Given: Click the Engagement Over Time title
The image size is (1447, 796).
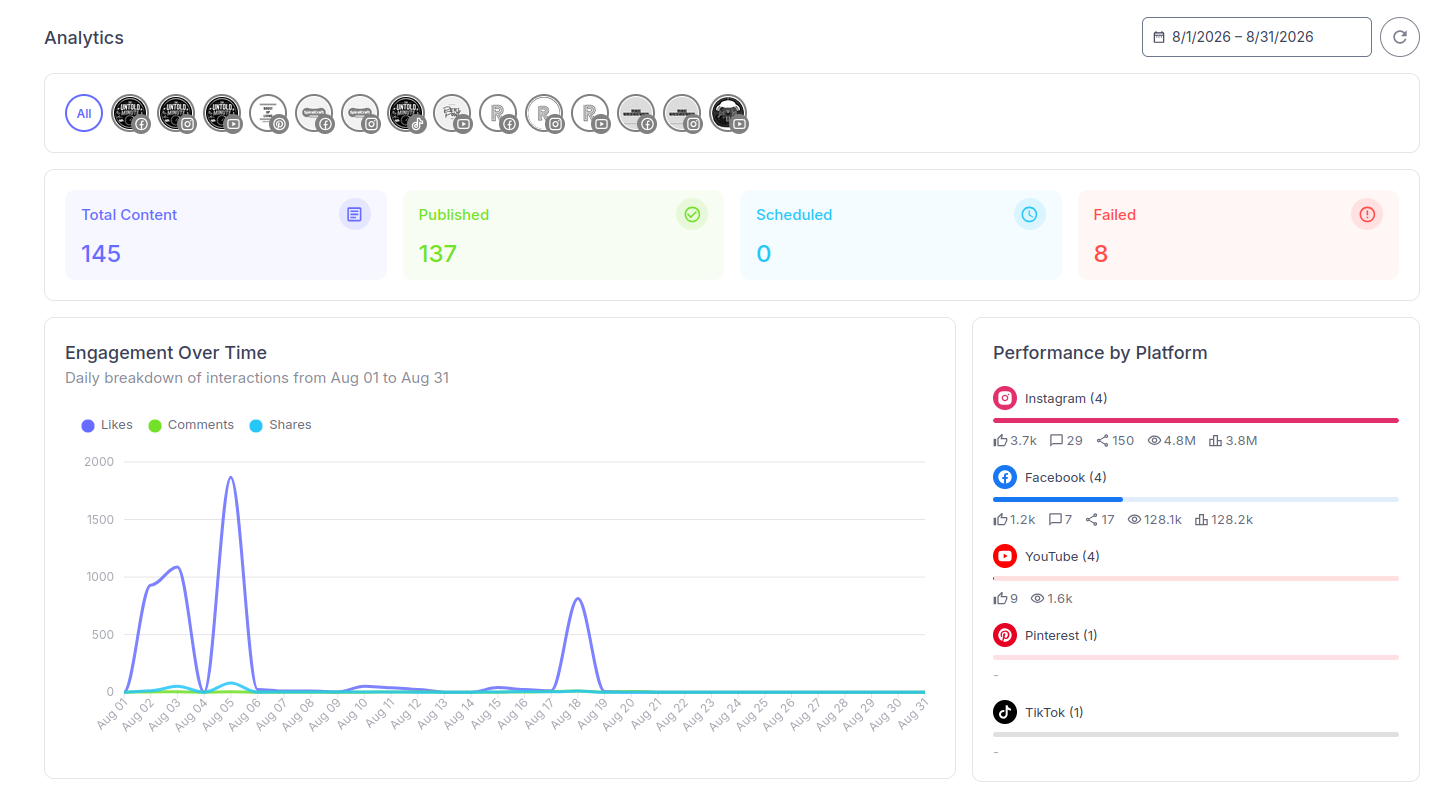Looking at the screenshot, I should tap(166, 352).
